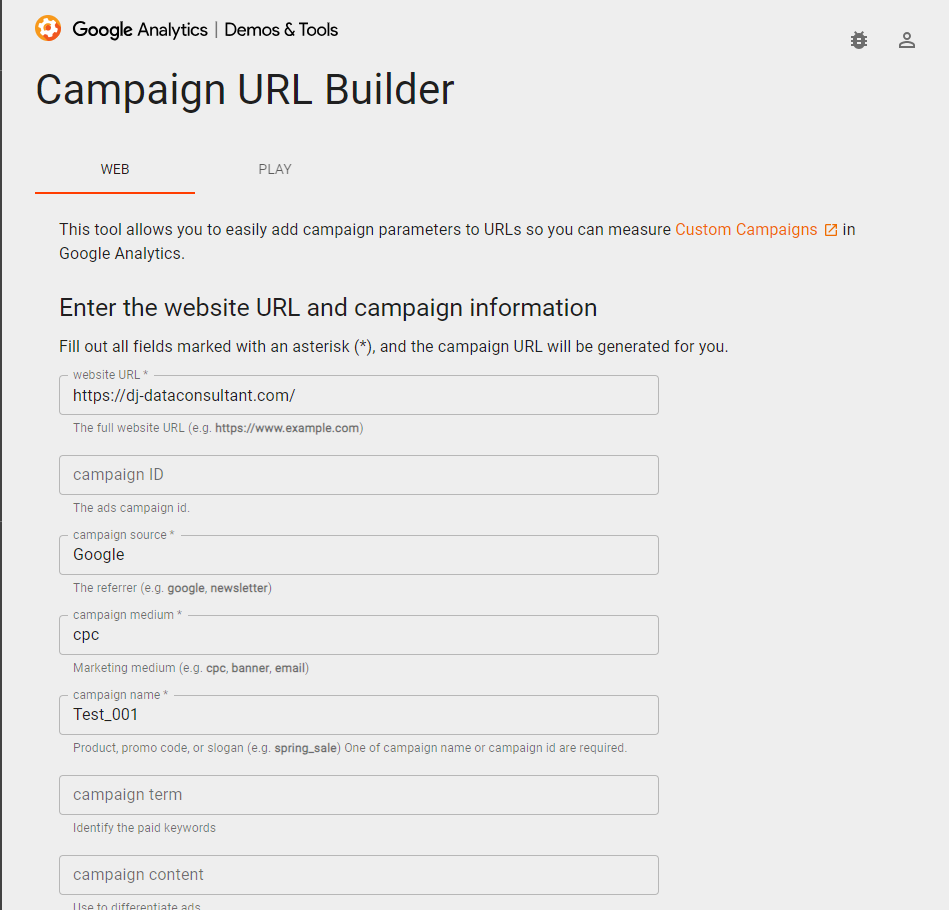This screenshot has width=949, height=910.
Task: Select the URL text https://dj-dataconsultant.com/
Action: [182, 395]
